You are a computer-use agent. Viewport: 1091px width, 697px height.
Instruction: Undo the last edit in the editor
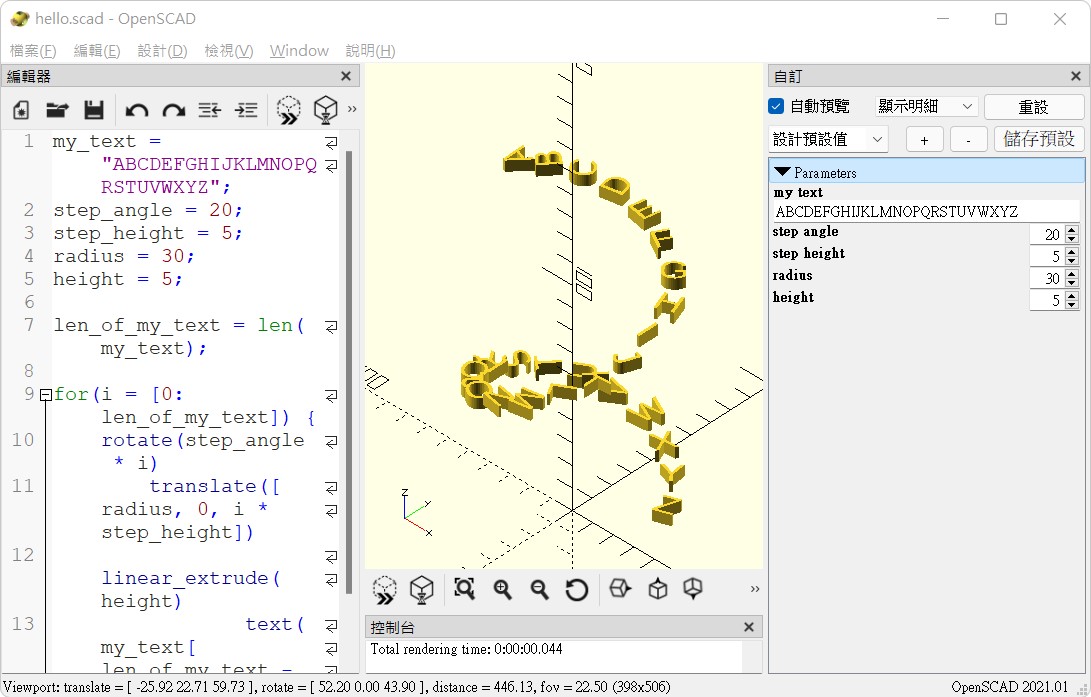click(x=137, y=110)
